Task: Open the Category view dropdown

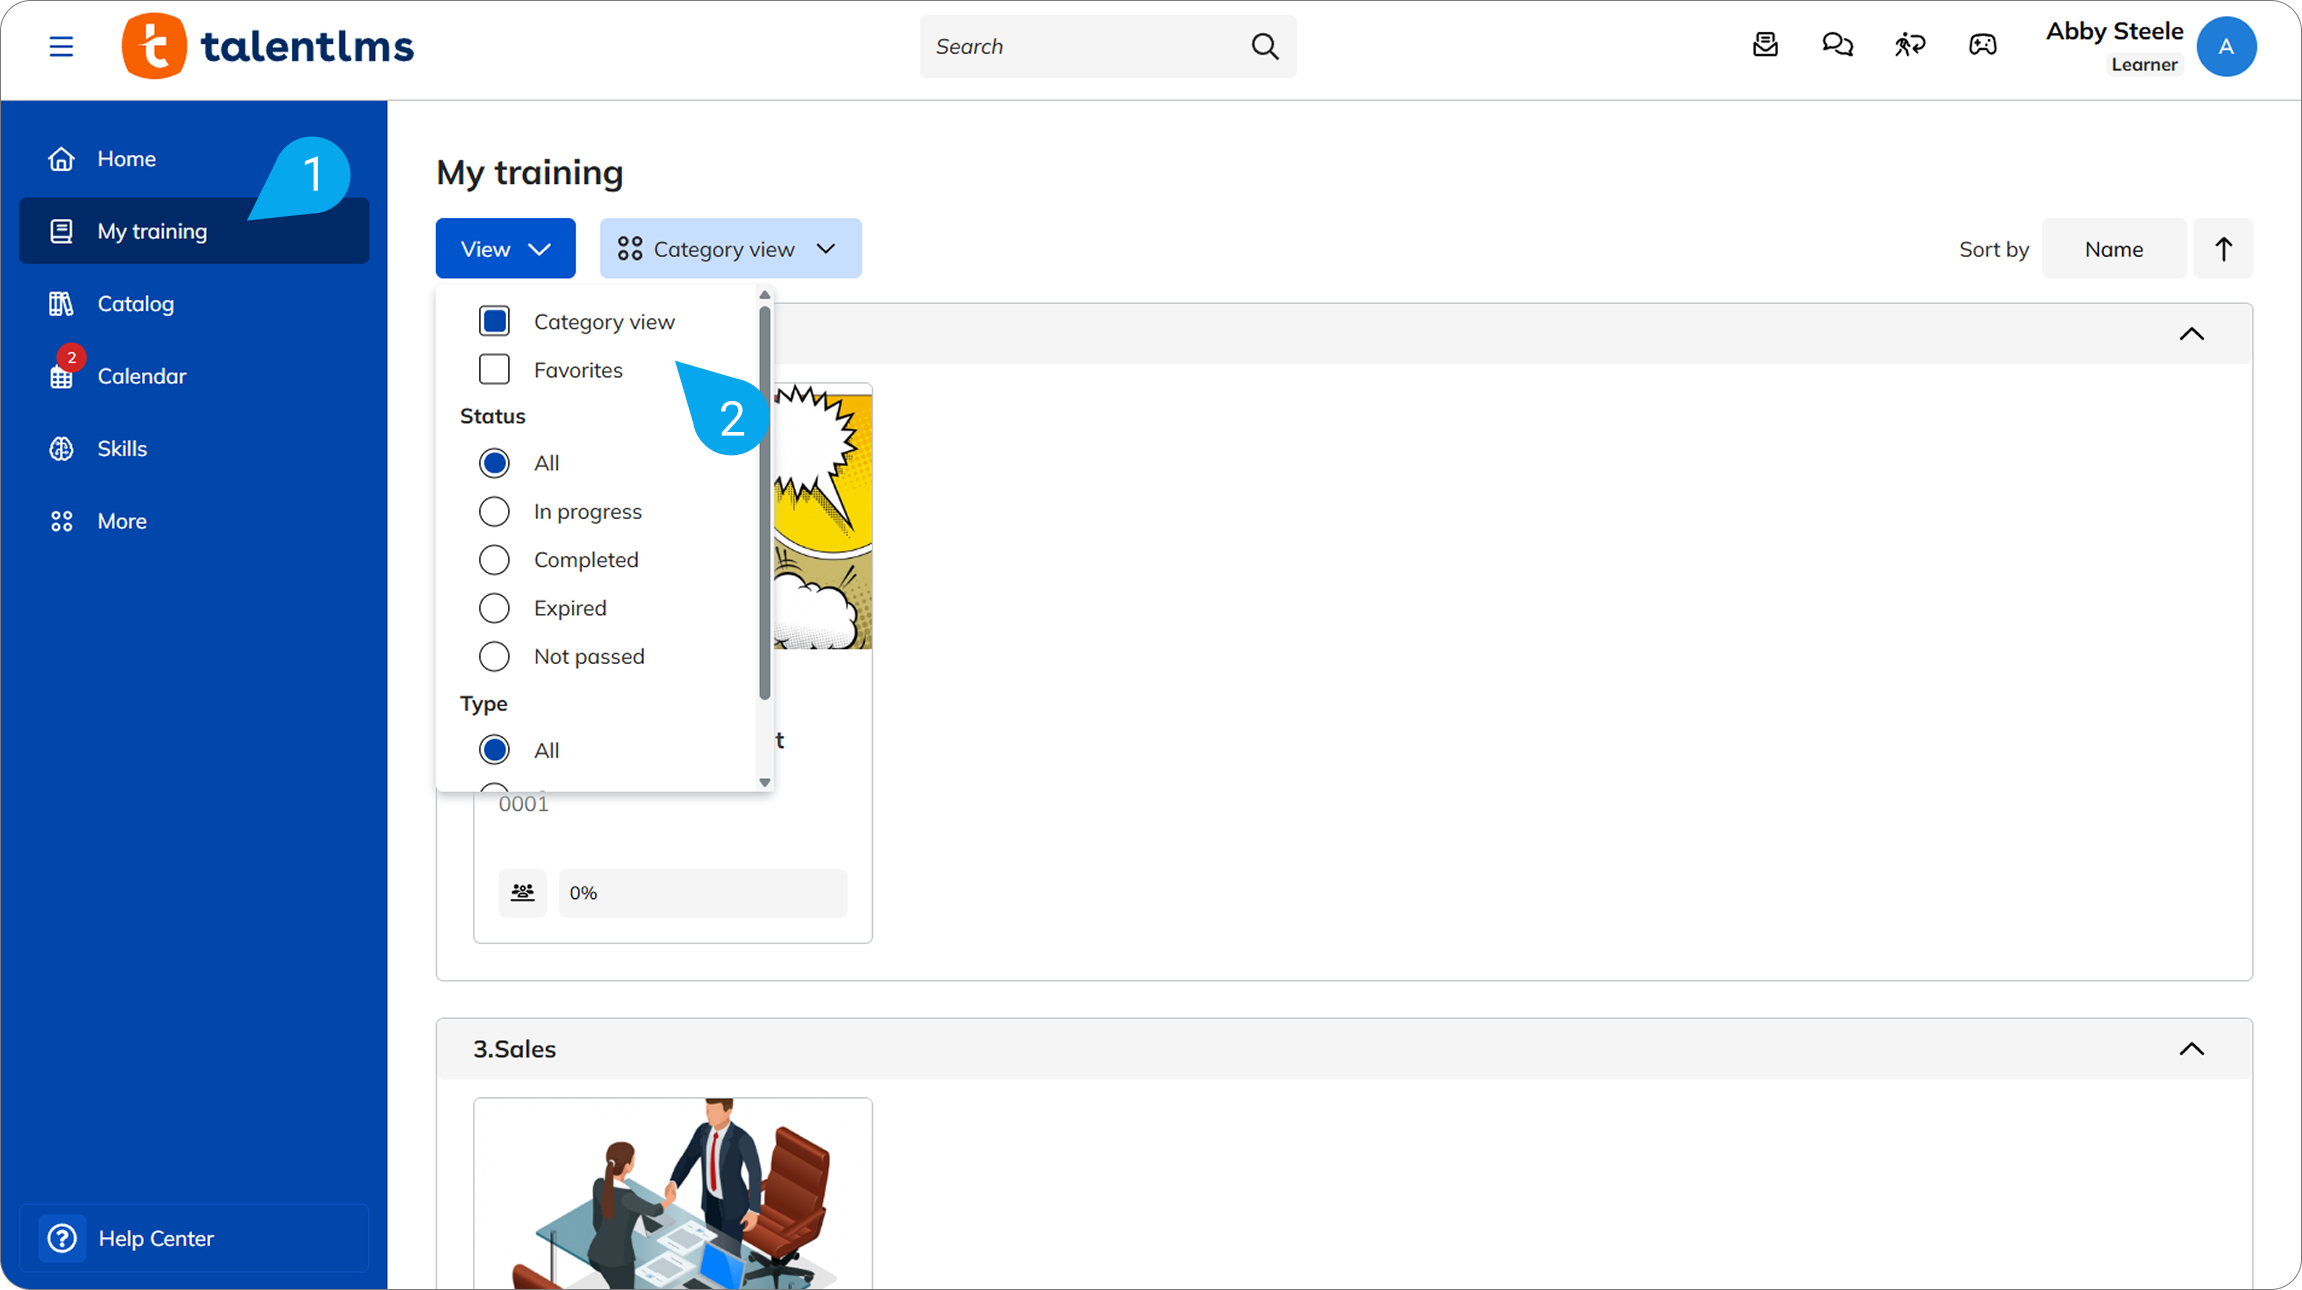Action: [x=730, y=249]
